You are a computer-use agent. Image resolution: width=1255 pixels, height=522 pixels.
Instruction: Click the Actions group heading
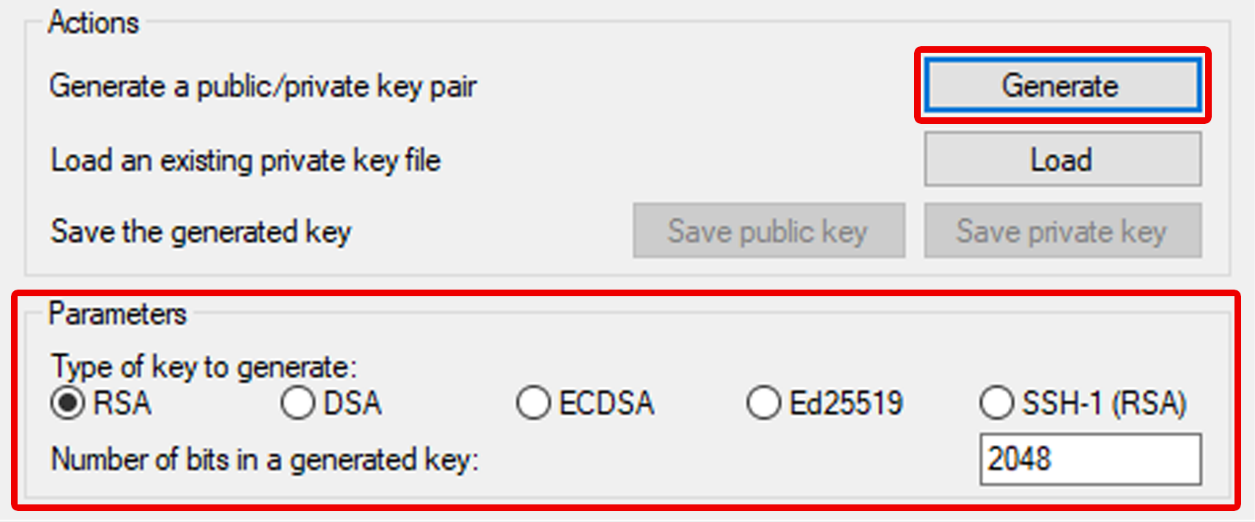coord(94,22)
